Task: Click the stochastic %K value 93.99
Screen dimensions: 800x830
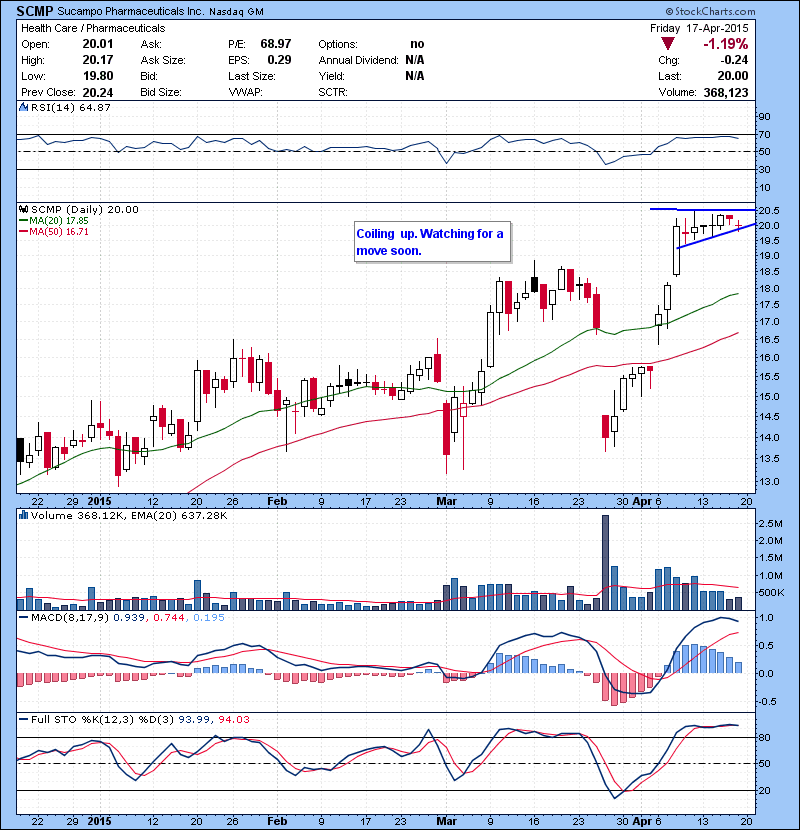Action: (x=193, y=719)
